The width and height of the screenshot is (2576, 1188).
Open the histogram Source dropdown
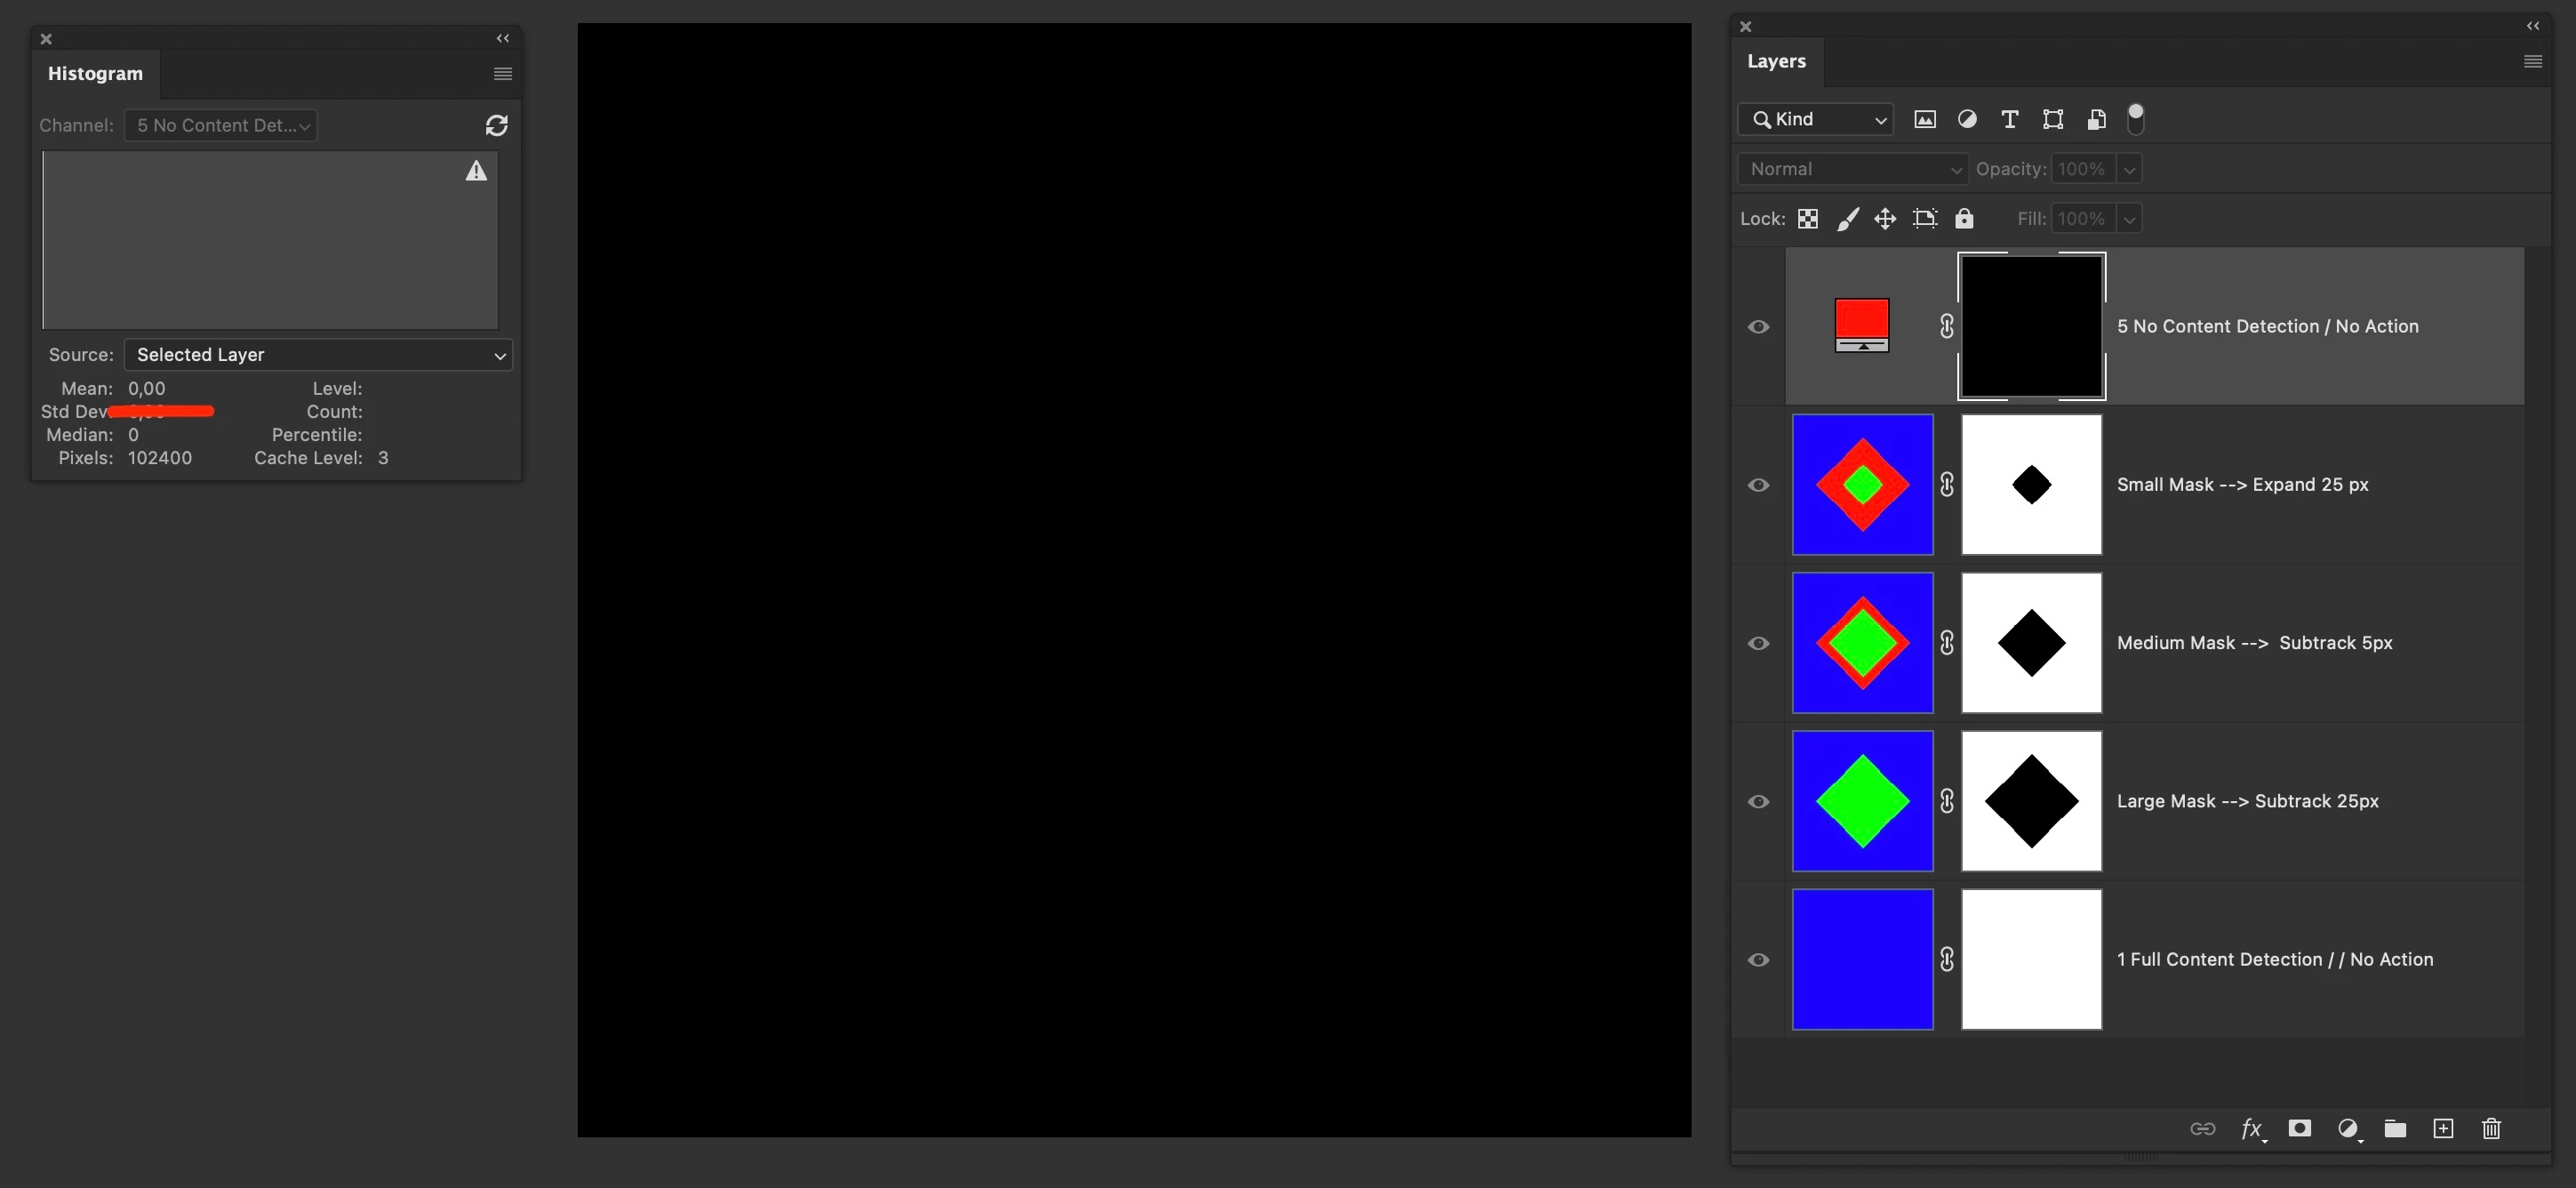318,355
